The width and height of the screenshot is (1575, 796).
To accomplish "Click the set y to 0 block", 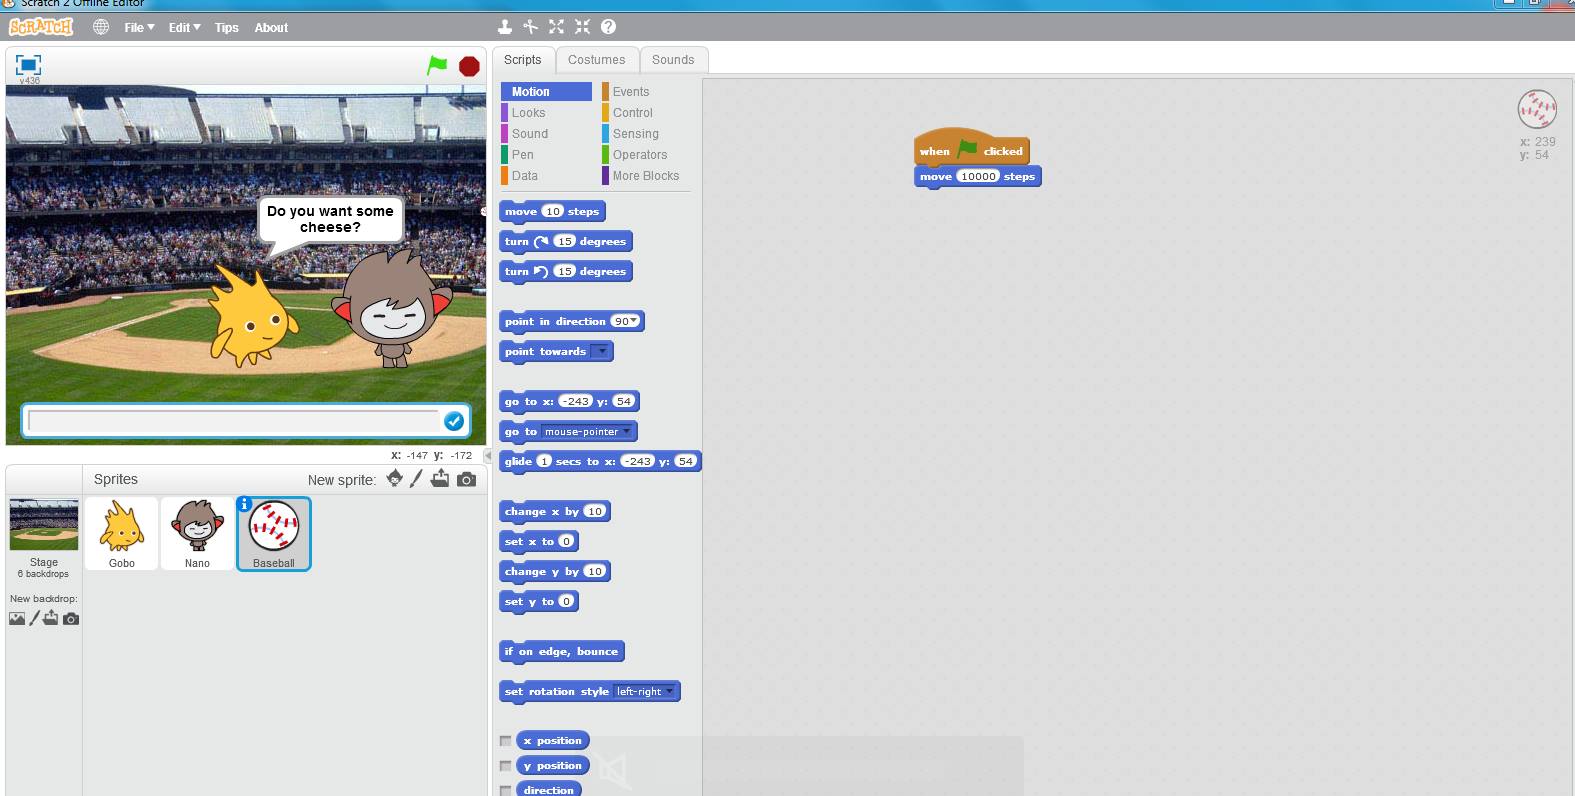I will click(538, 601).
